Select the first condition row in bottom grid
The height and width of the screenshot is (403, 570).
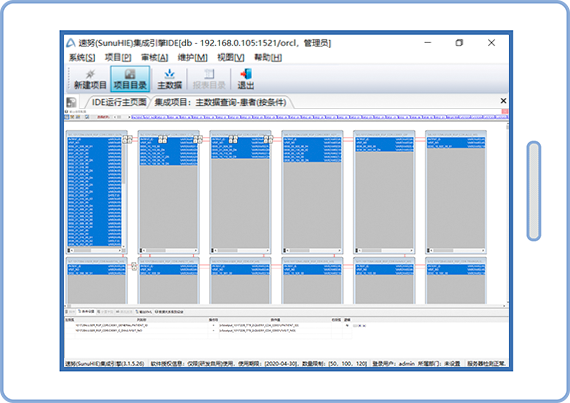point(208,326)
